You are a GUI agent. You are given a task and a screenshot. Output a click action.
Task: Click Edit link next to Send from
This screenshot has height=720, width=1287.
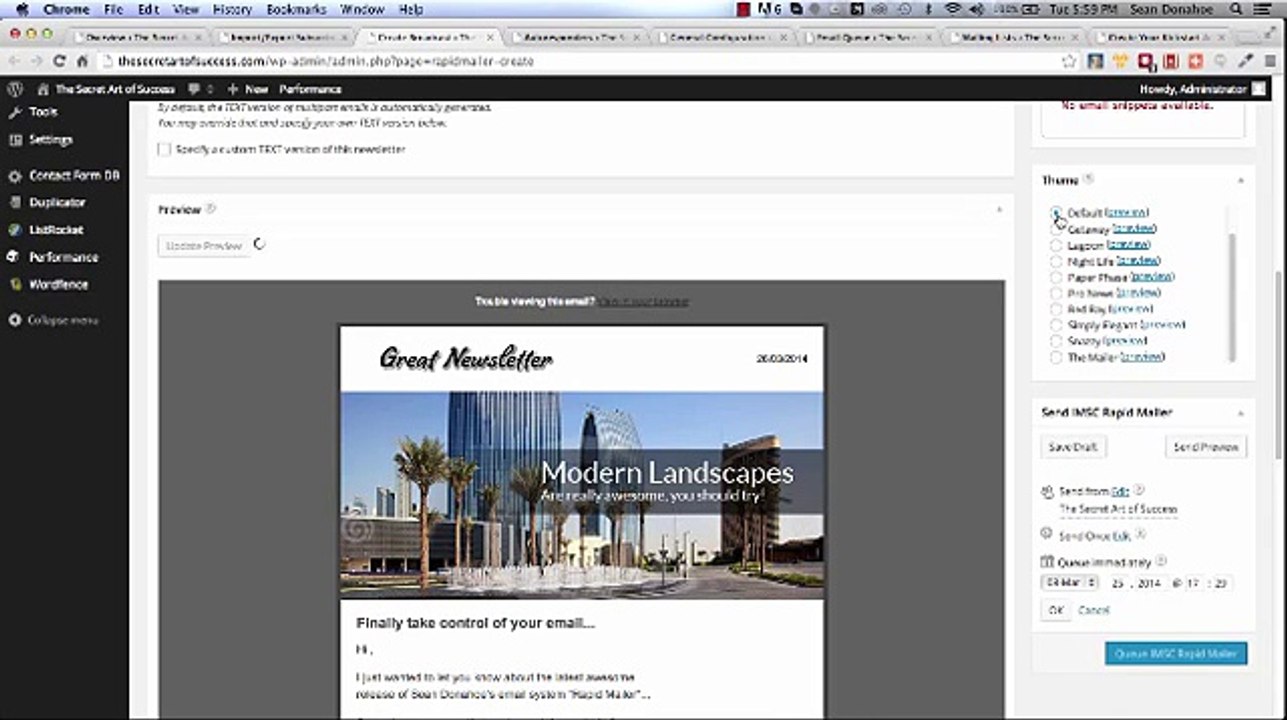(x=1120, y=491)
